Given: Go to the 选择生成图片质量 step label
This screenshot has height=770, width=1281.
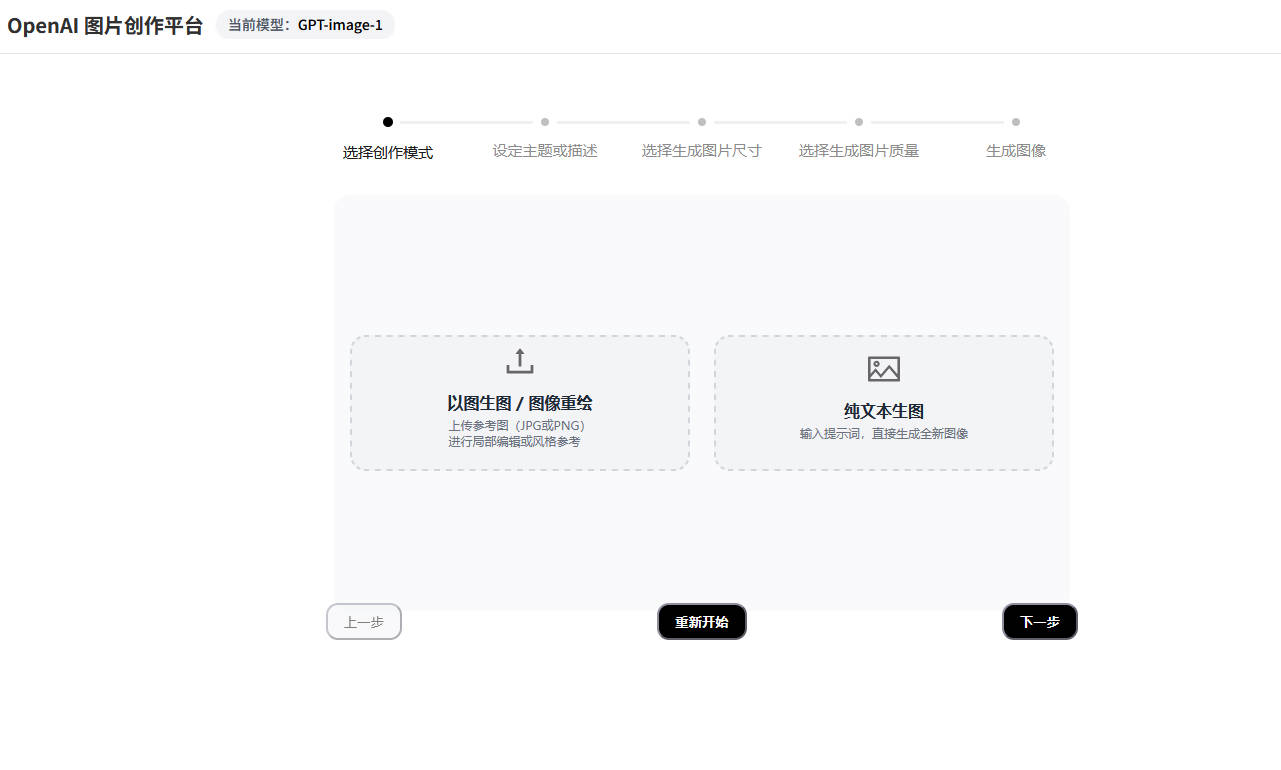Looking at the screenshot, I should [859, 151].
